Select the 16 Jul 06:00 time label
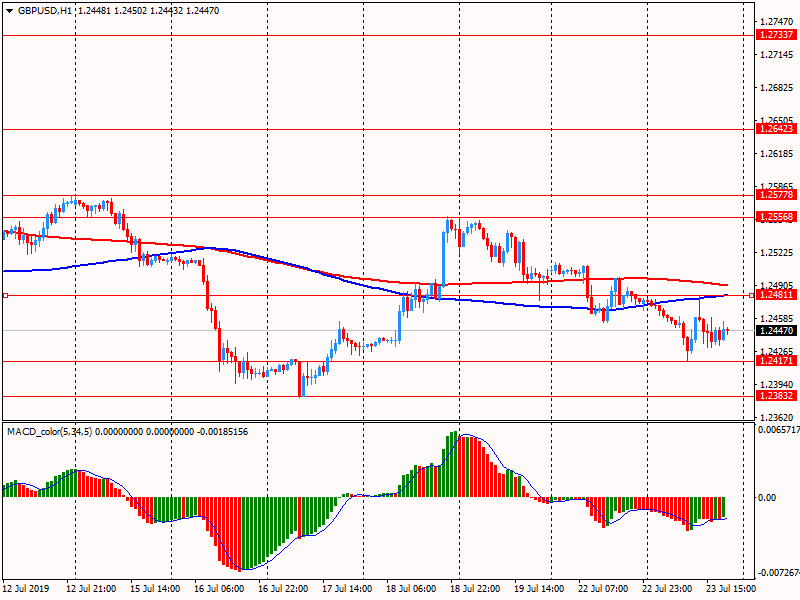 [219, 588]
